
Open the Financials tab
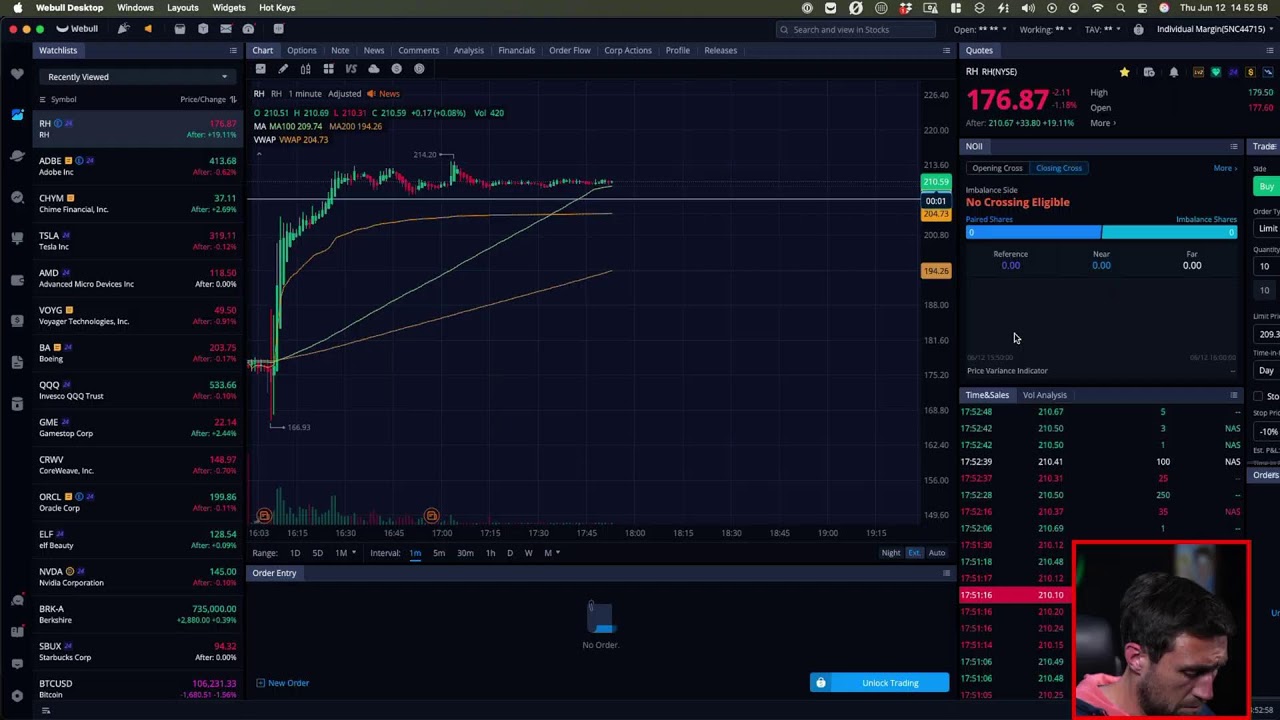click(x=516, y=50)
